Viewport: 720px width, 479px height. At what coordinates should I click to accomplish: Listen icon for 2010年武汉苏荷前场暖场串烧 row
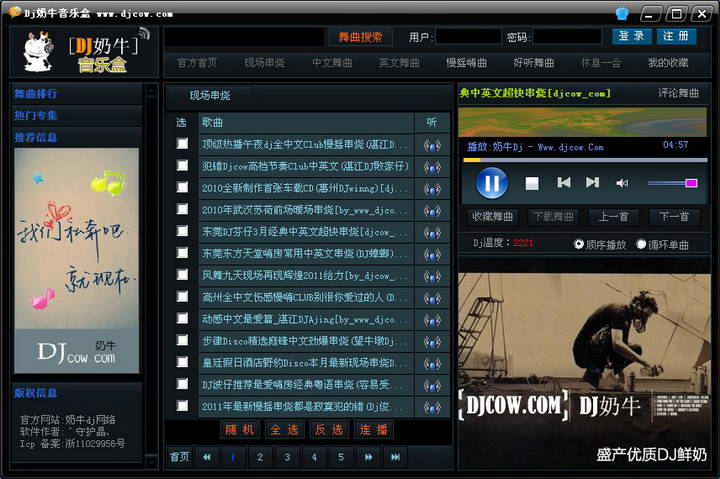(432, 211)
